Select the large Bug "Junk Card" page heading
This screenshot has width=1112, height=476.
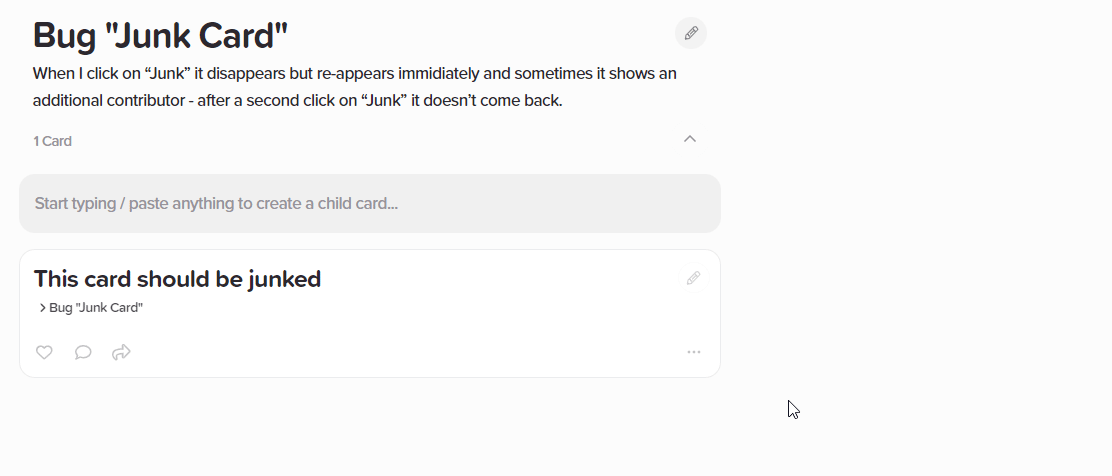[160, 35]
